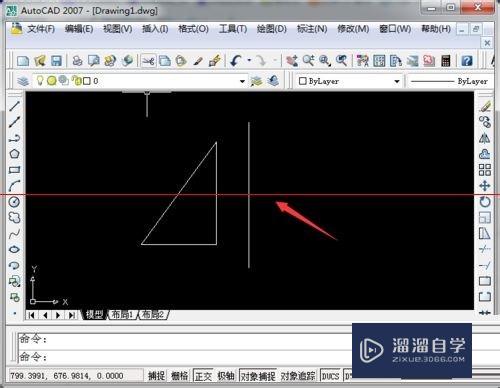Click the Copy Object tool in modify toolbar

coord(485,122)
